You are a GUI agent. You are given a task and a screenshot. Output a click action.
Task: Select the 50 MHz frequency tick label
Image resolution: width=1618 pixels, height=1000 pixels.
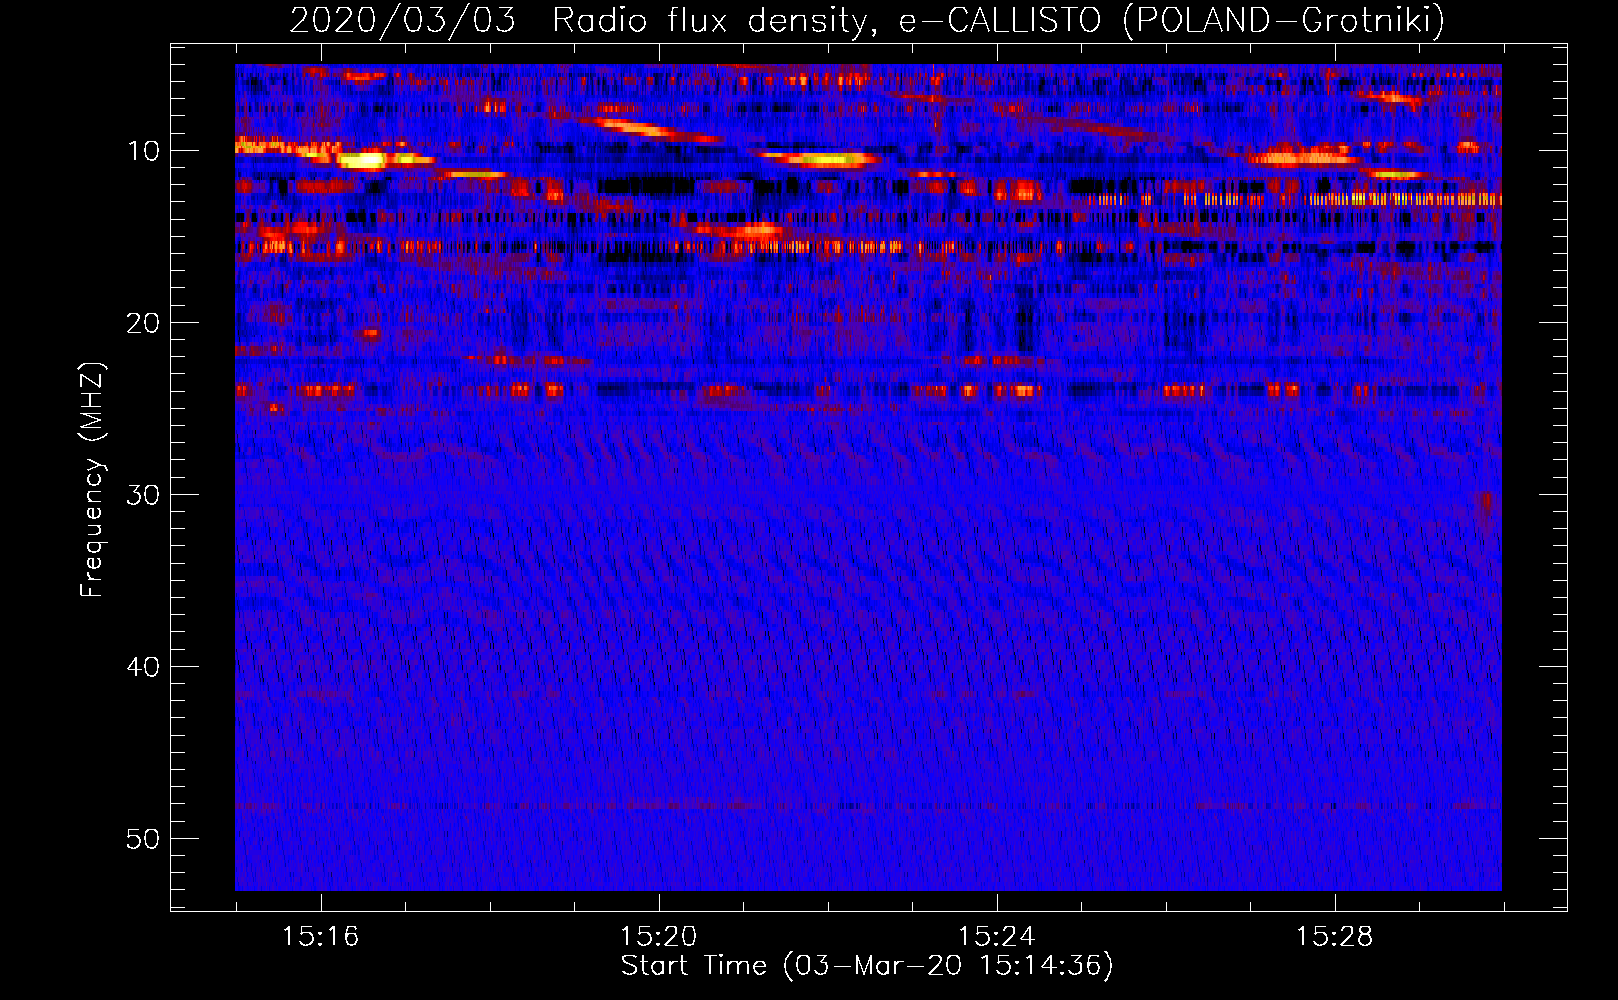click(x=143, y=839)
